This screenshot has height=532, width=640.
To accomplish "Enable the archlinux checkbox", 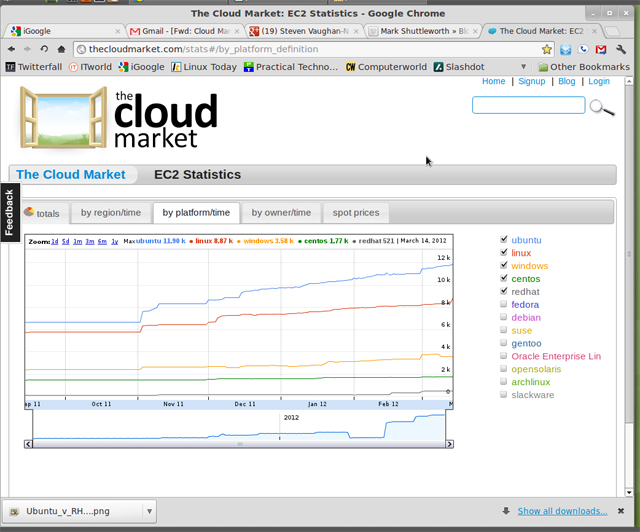I will [504, 382].
